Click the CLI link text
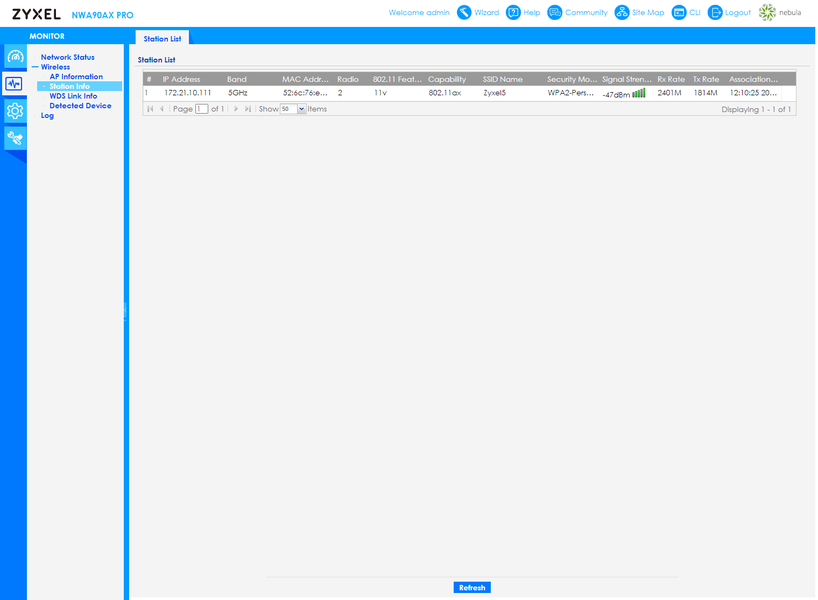818x600 pixels. [694, 13]
